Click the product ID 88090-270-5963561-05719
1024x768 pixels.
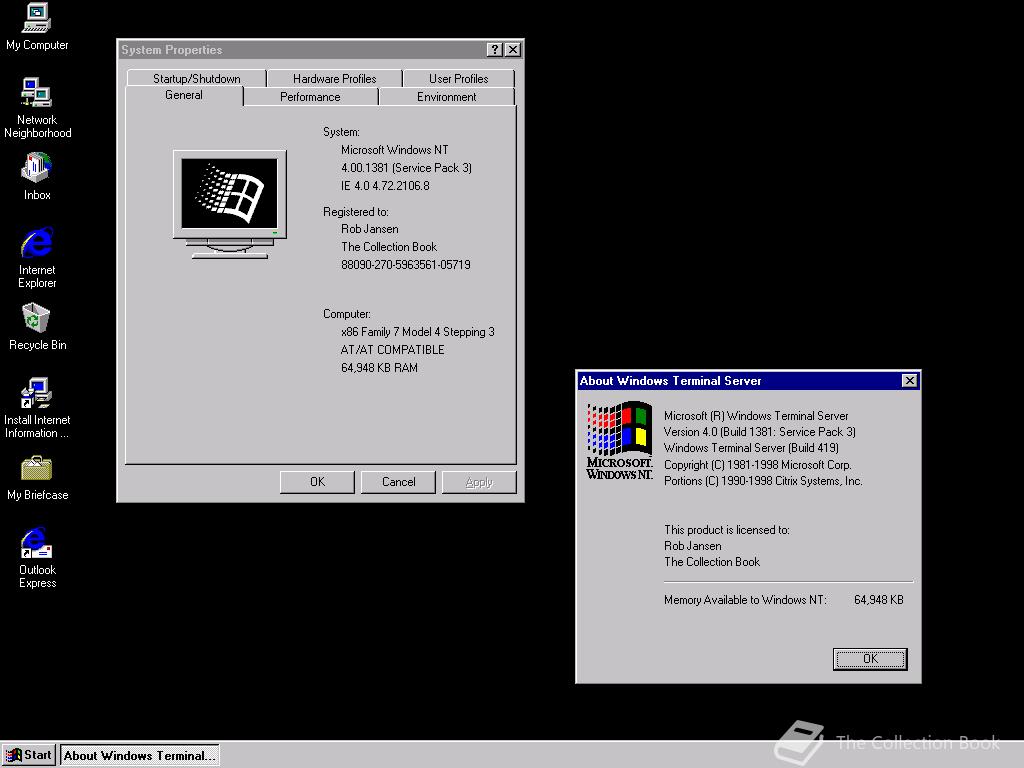406,264
